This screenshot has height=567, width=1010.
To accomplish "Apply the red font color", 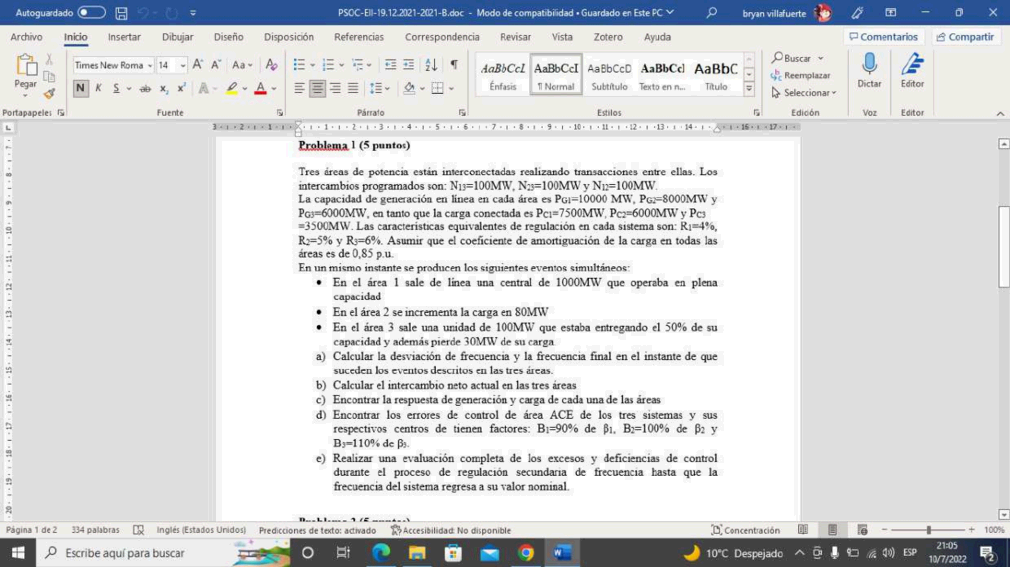I will coord(260,88).
